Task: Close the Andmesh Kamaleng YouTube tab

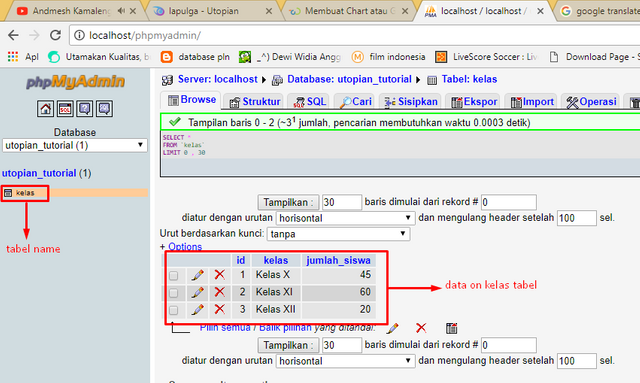Action: click(x=133, y=11)
